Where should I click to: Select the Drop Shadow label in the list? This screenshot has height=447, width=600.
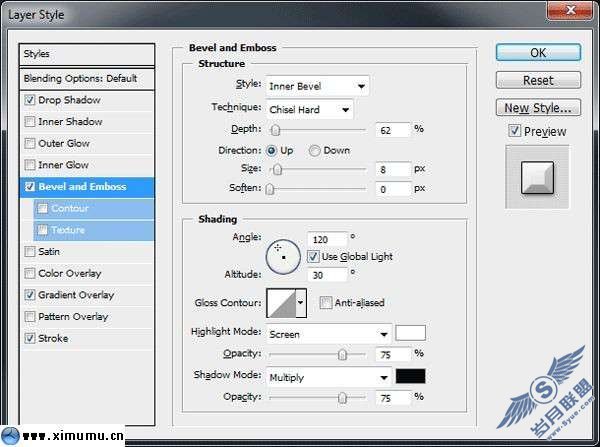69,100
